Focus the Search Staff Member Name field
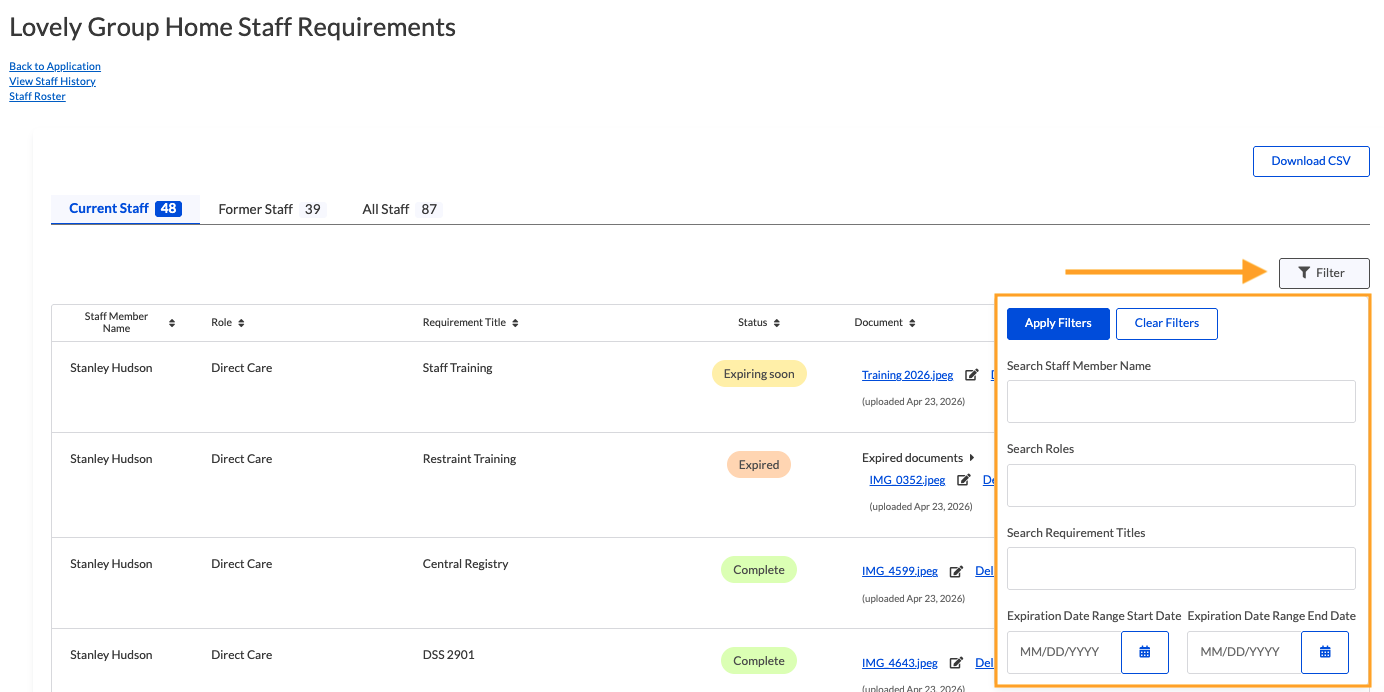Viewport: 1384px width, 692px height. [1181, 401]
